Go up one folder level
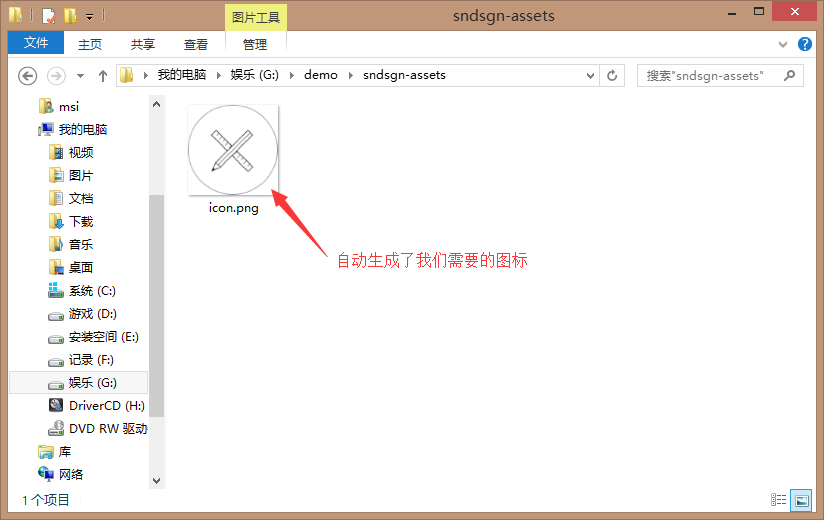This screenshot has height=520, width=824. 103,76
